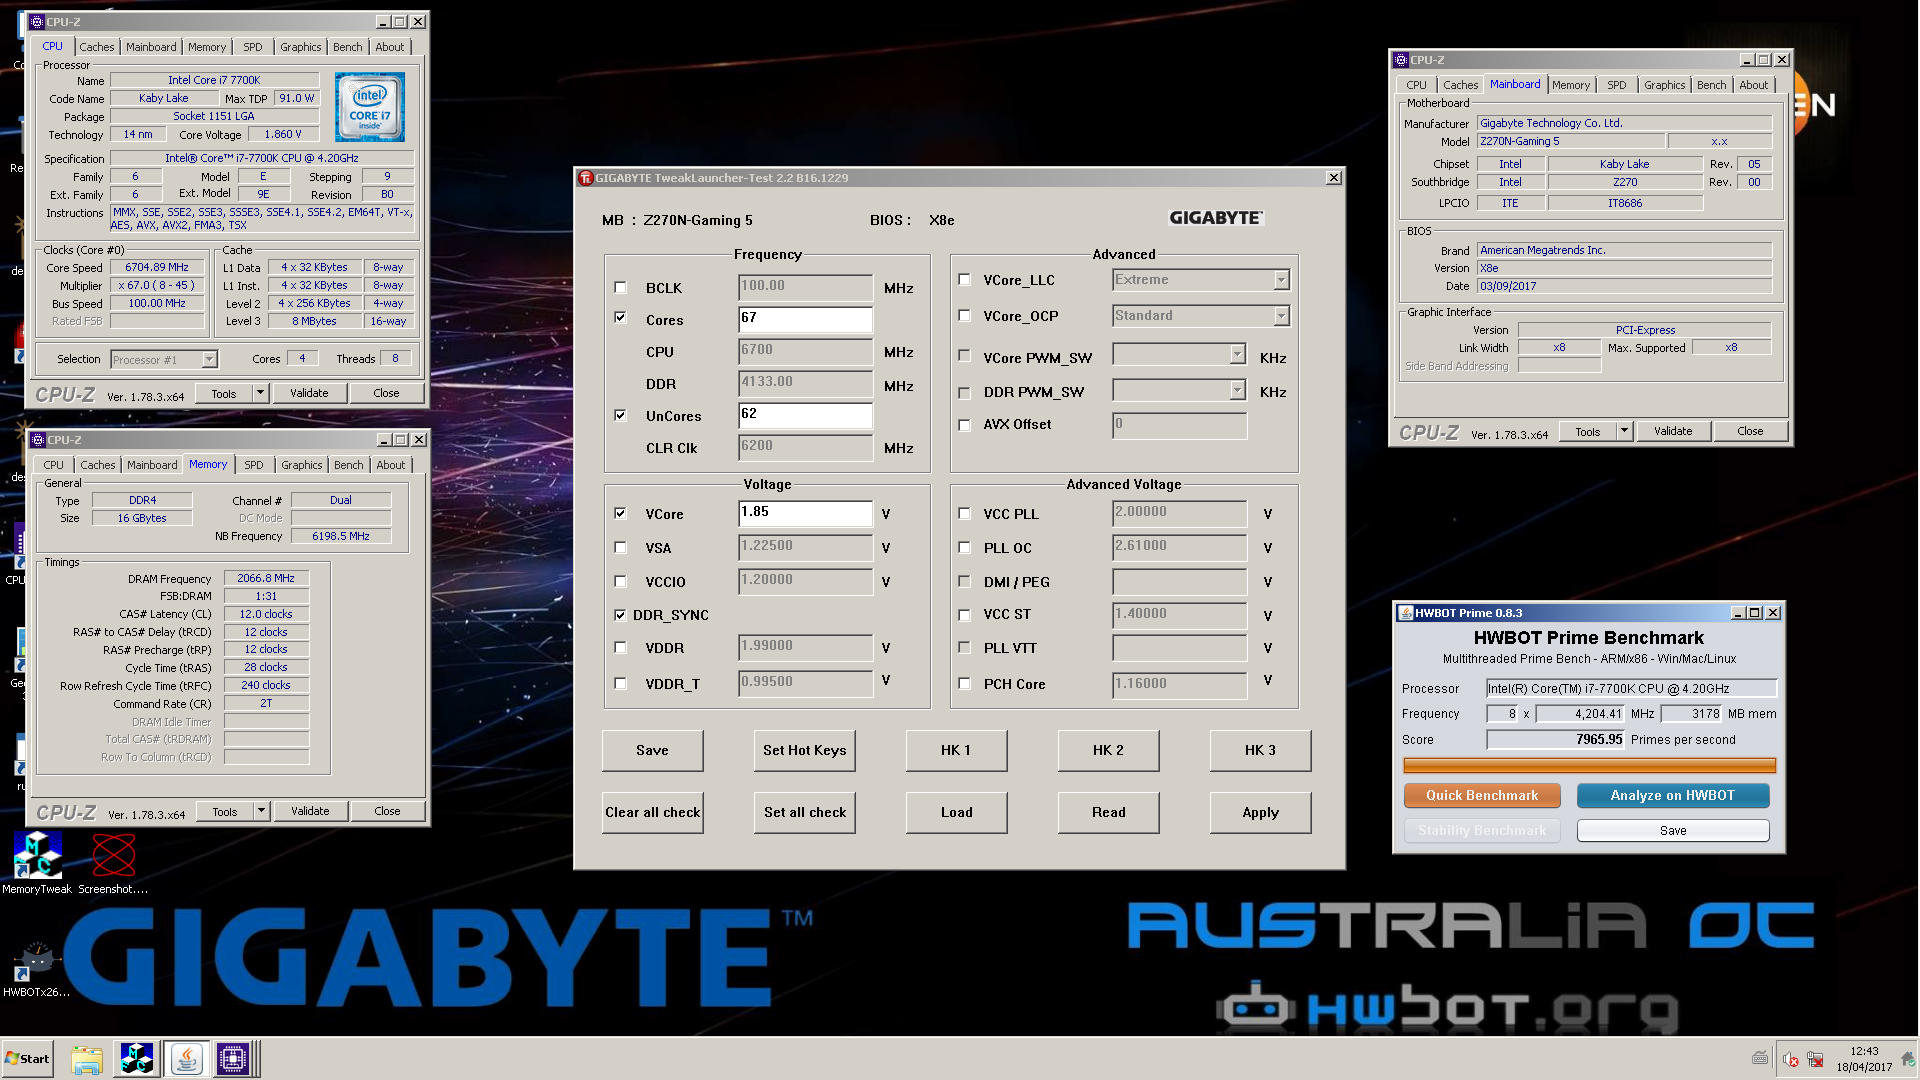Click the Intel Core i7 logo in CPU-Z

coord(369,107)
